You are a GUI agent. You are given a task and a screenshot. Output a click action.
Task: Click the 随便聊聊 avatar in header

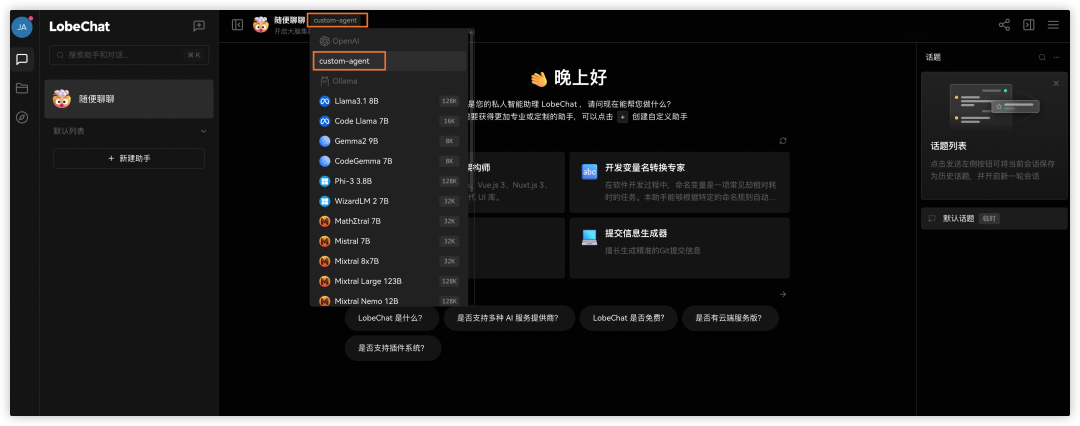[x=260, y=26]
